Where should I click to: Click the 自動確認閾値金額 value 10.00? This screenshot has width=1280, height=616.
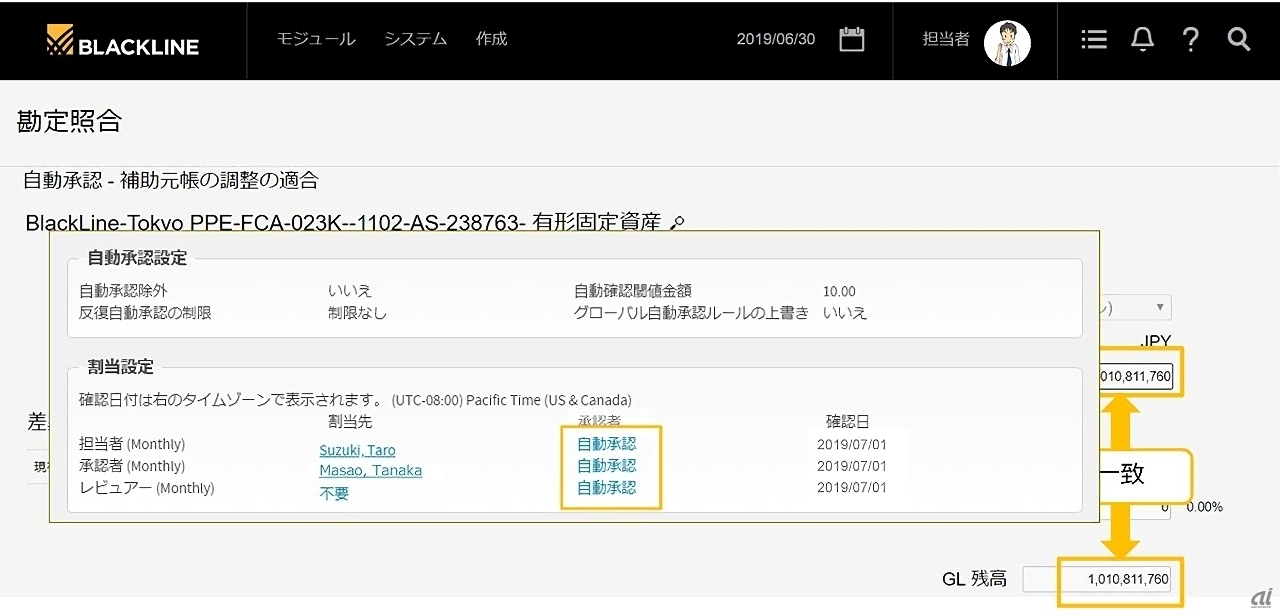click(839, 291)
